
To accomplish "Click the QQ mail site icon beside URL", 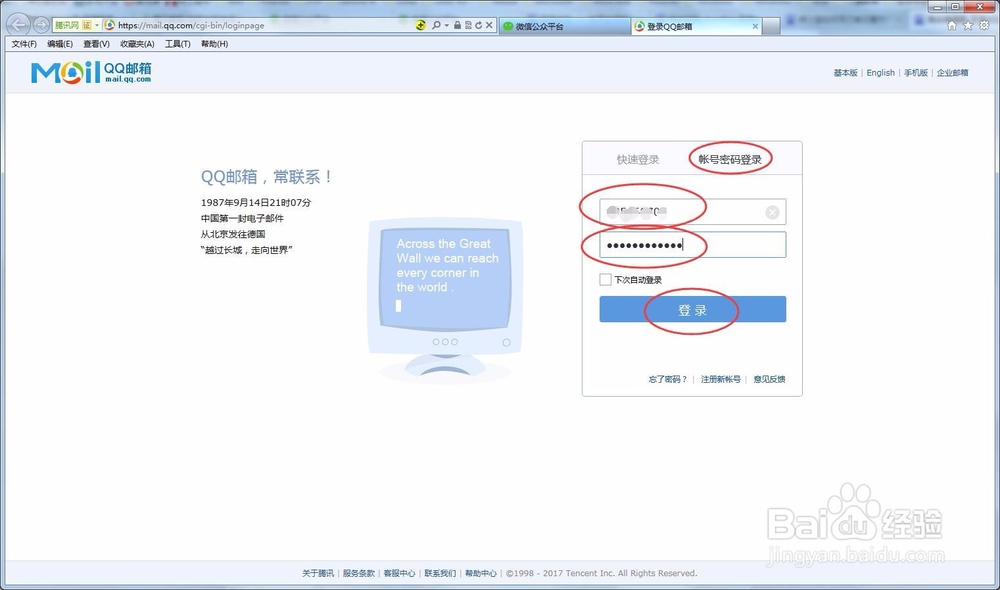I will click(109, 25).
